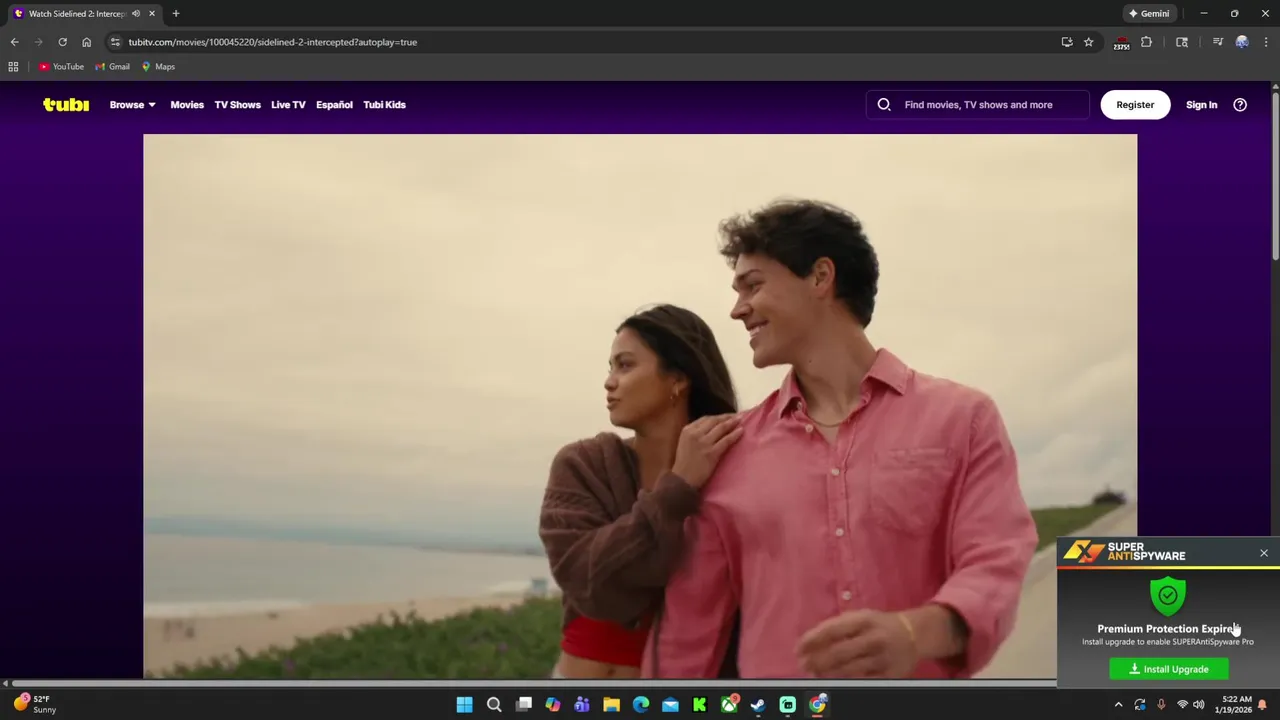Open Tubi Kids section
Viewport: 1280px width, 720px height.
384,104
